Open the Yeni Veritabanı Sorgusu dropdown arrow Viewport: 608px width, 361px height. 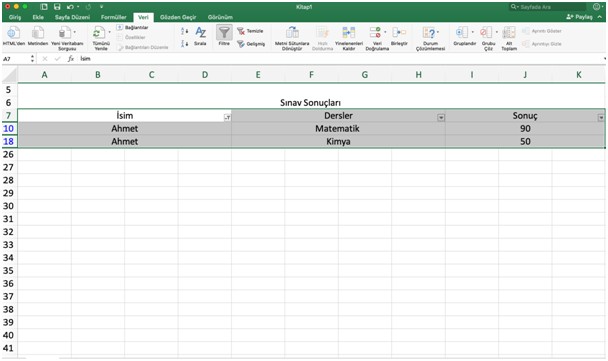[x=75, y=32]
